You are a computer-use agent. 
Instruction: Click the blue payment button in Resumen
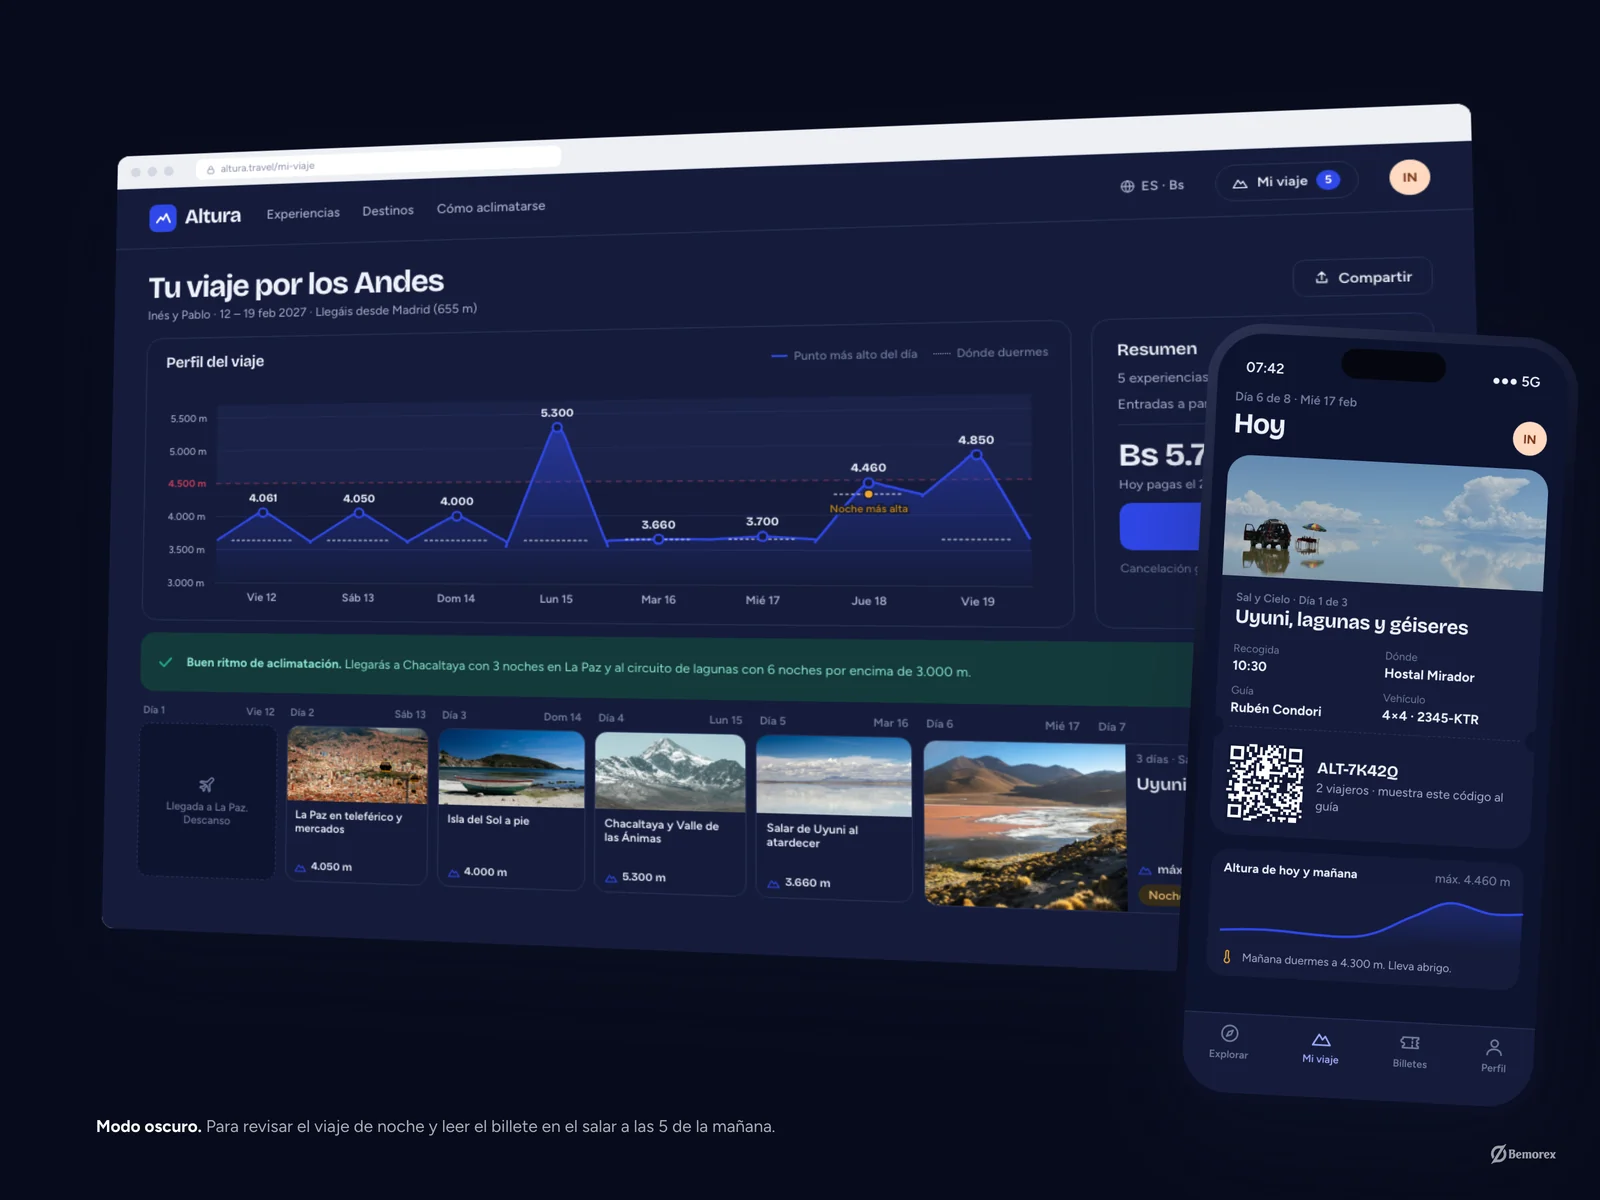click(1160, 526)
